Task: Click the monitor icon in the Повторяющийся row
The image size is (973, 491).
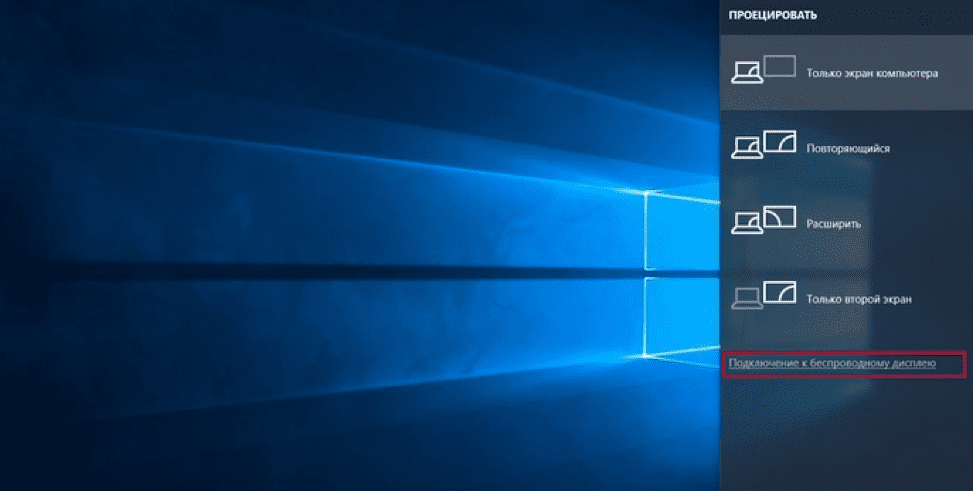Action: 780,142
